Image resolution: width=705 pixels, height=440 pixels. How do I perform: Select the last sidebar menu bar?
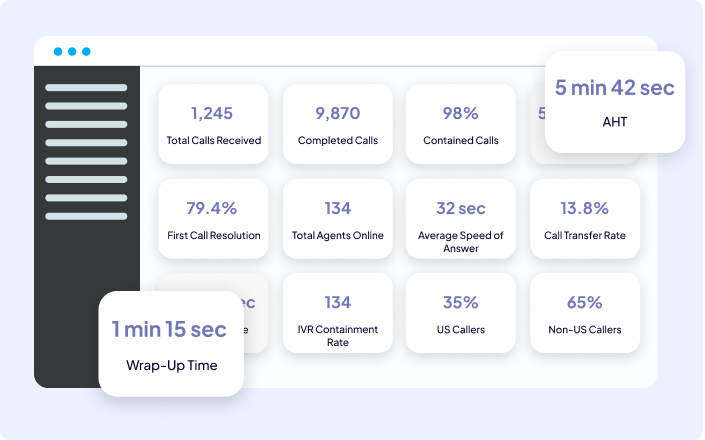click(86, 216)
